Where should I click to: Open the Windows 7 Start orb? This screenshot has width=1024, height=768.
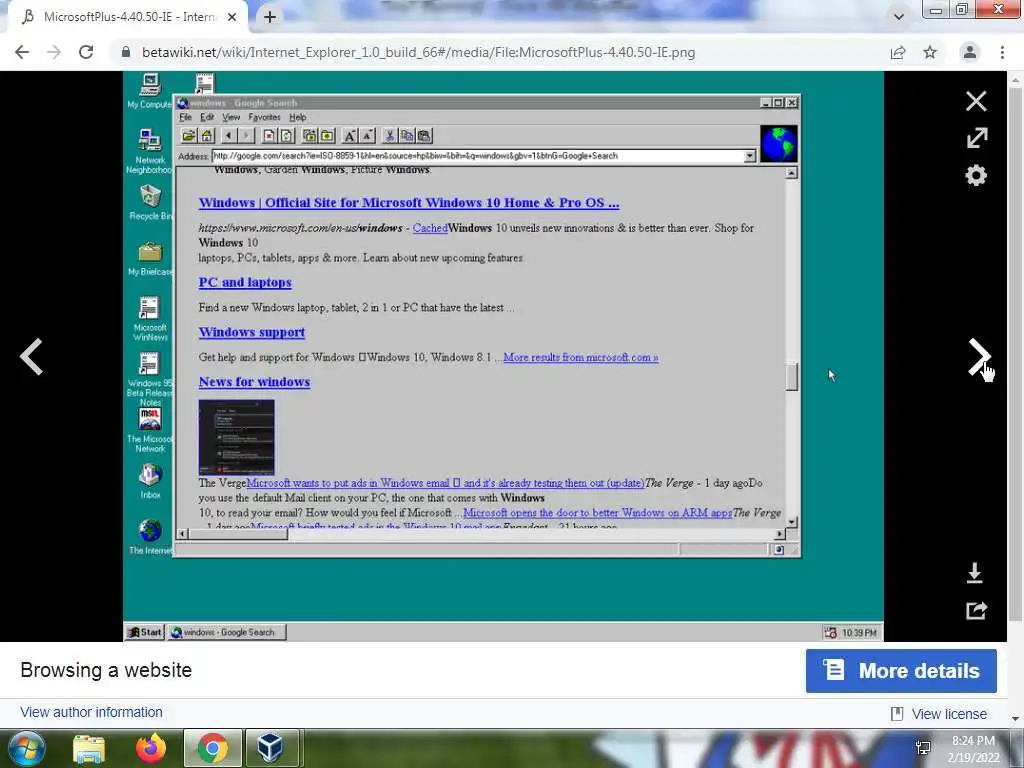point(27,749)
